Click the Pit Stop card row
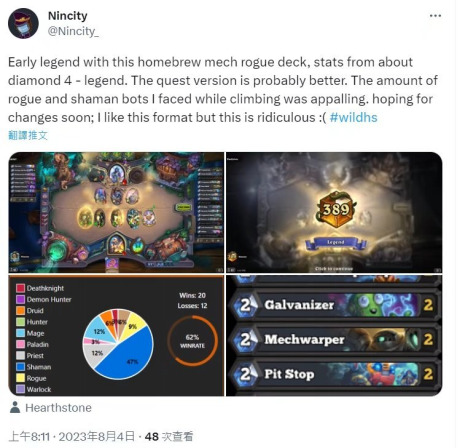 click(334, 374)
